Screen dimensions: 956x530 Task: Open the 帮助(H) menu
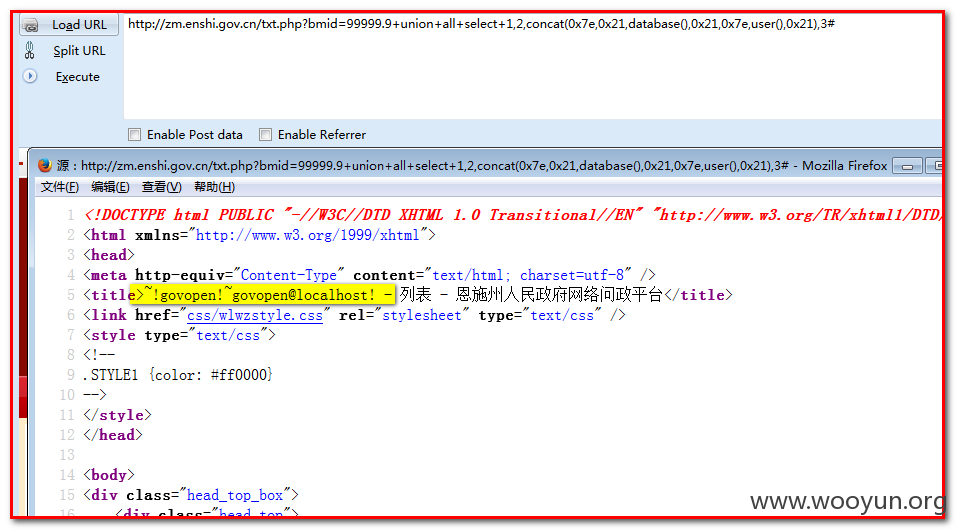tap(215, 187)
